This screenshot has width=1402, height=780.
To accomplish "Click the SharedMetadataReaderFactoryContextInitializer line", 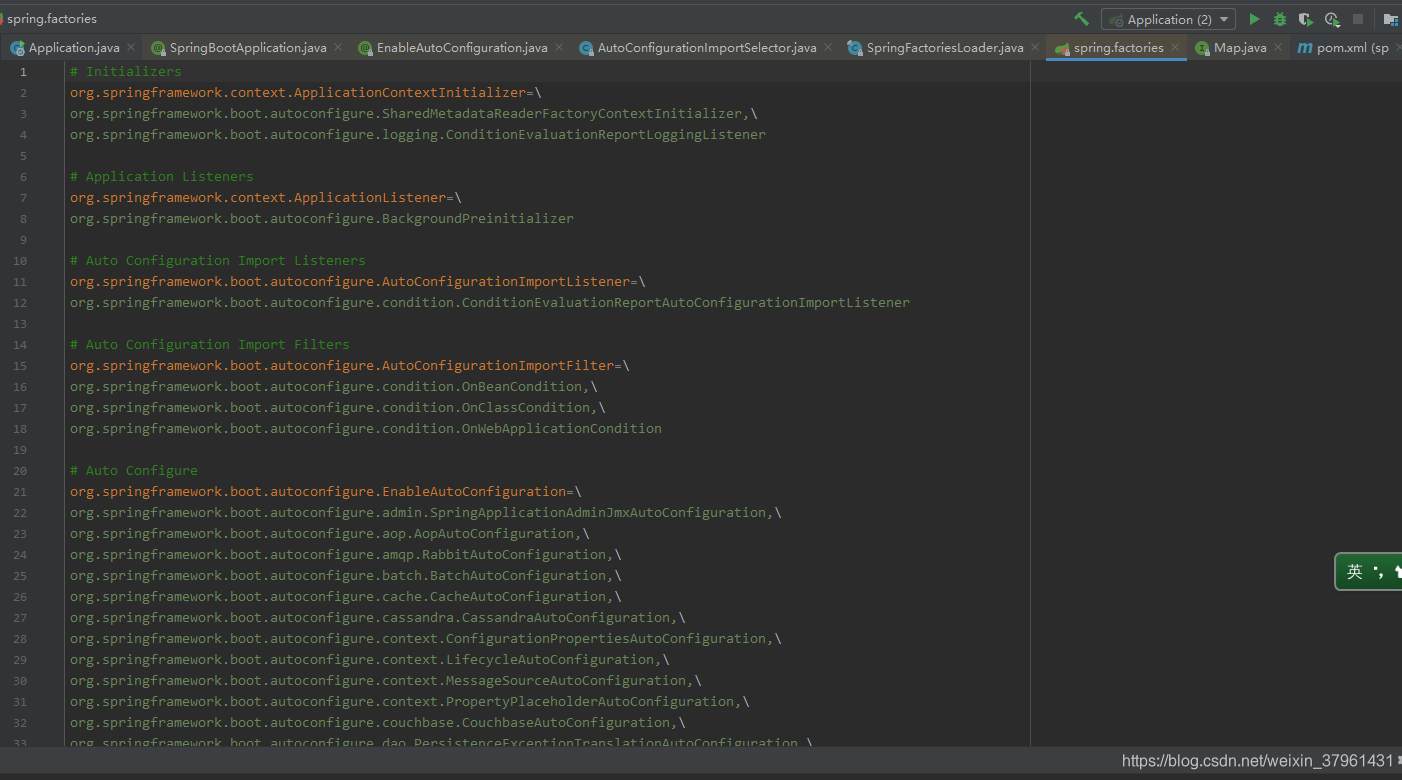I will (414, 113).
